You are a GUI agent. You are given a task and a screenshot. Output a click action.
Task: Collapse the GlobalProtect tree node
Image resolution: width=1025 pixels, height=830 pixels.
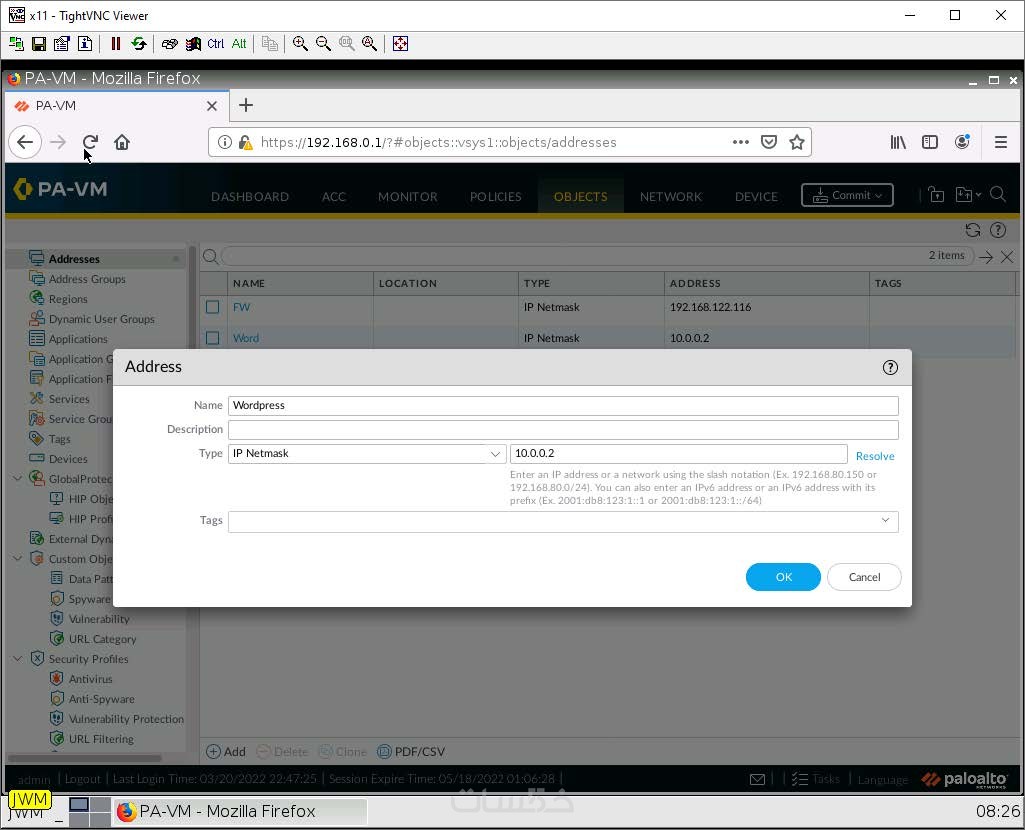[x=18, y=478]
